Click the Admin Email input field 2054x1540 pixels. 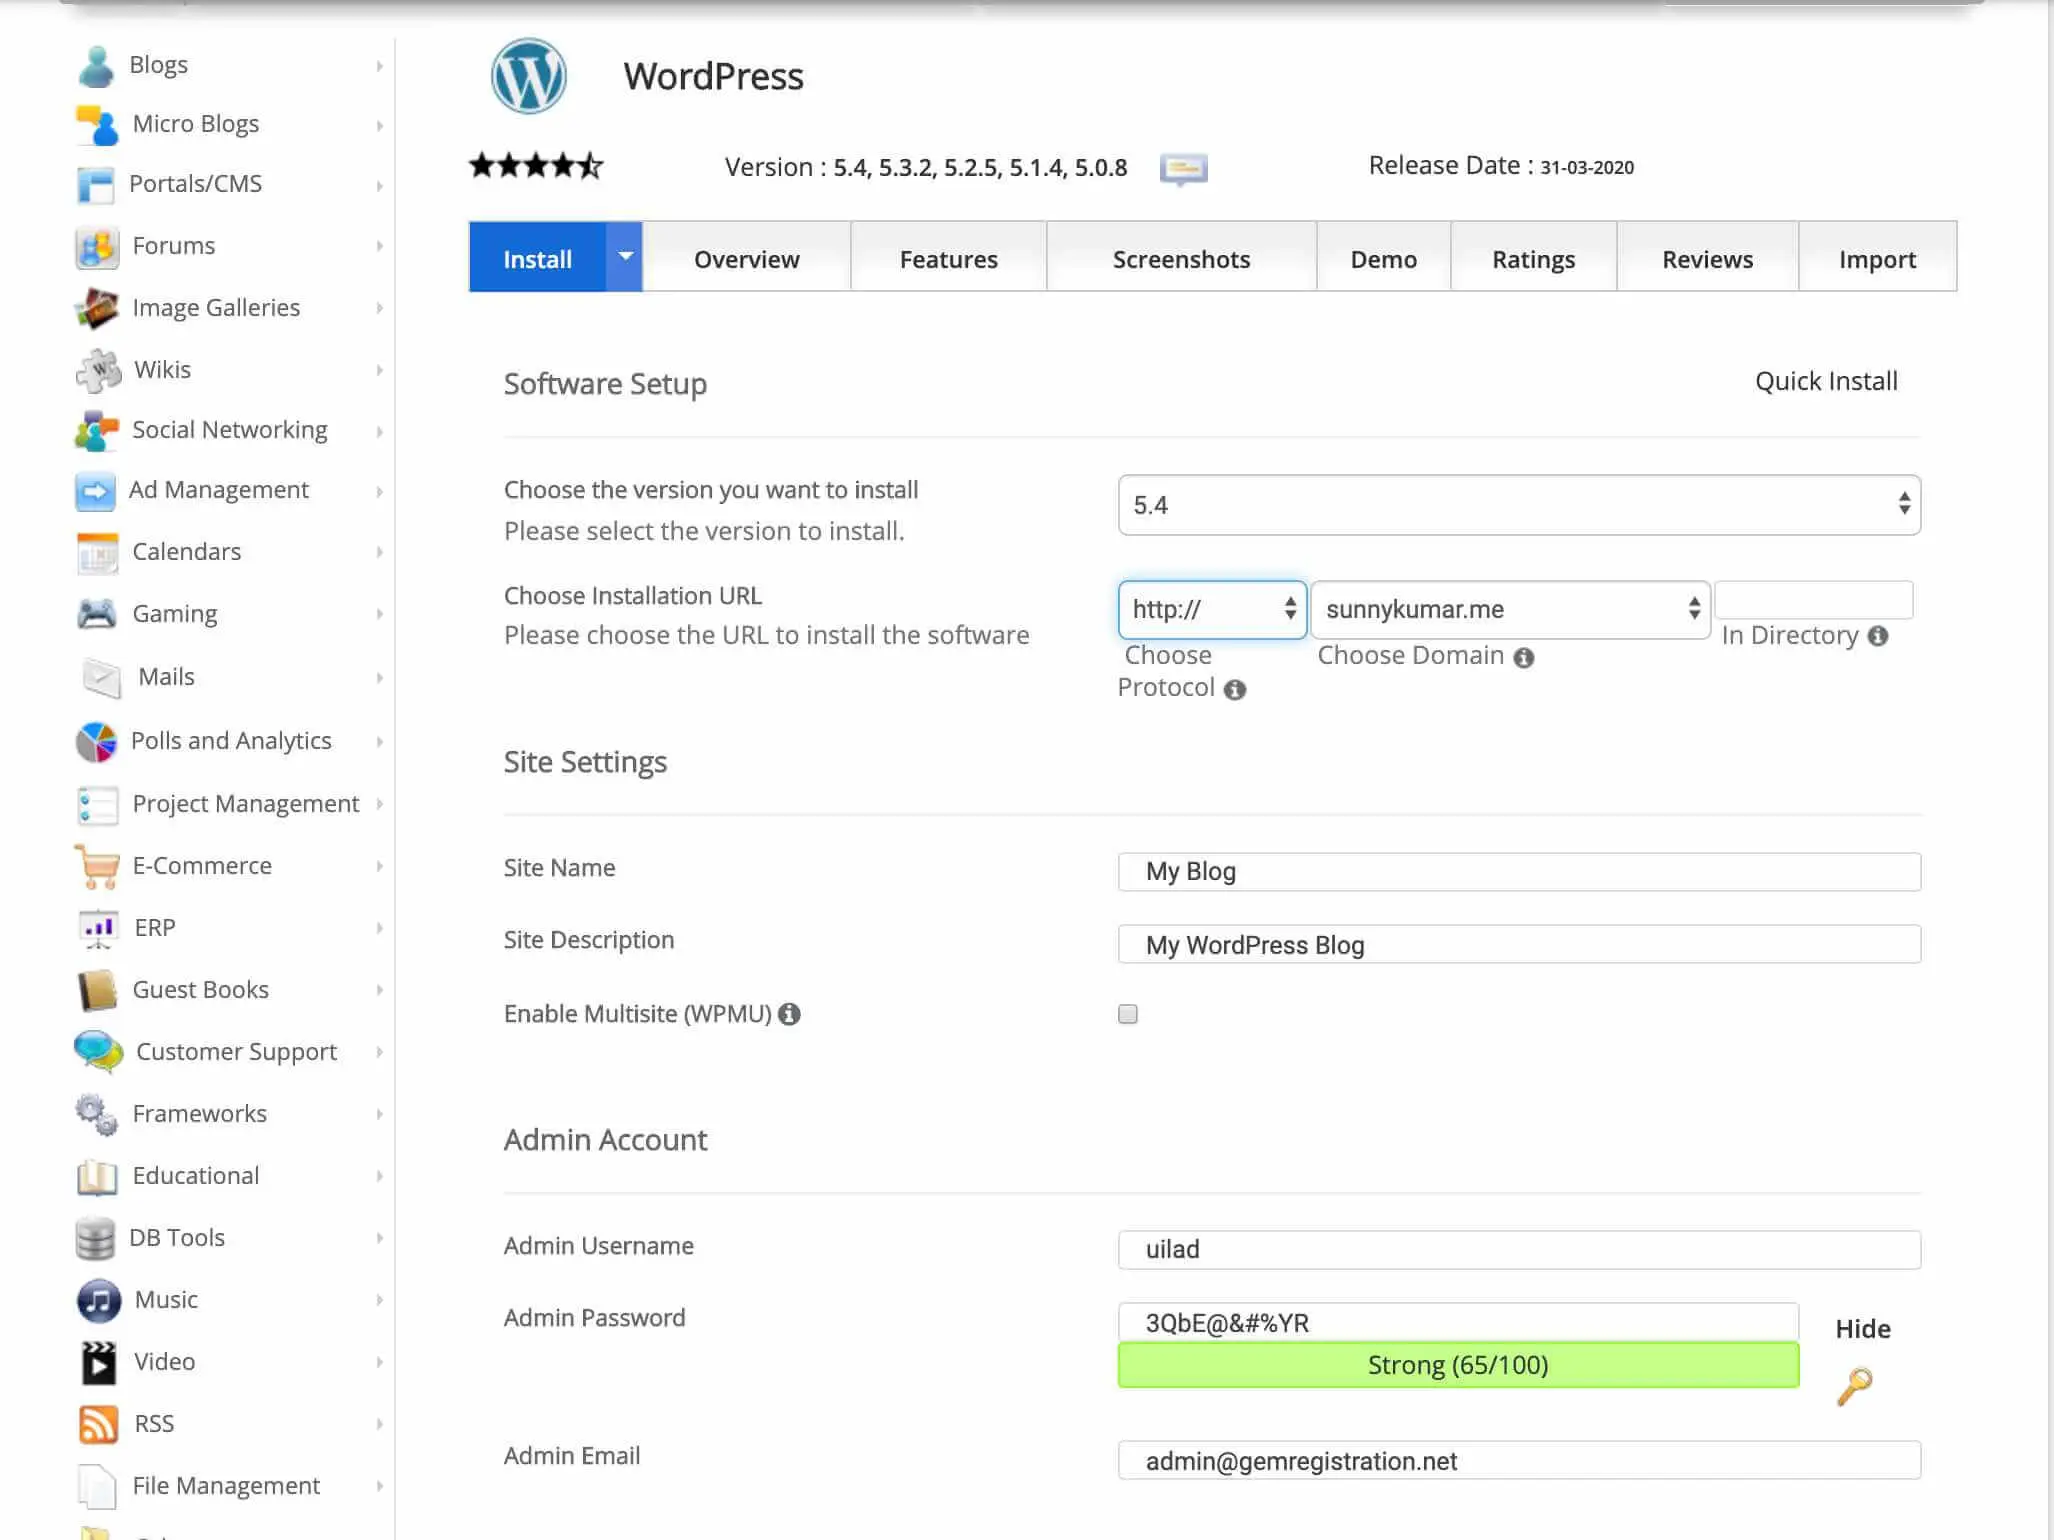click(1518, 1461)
